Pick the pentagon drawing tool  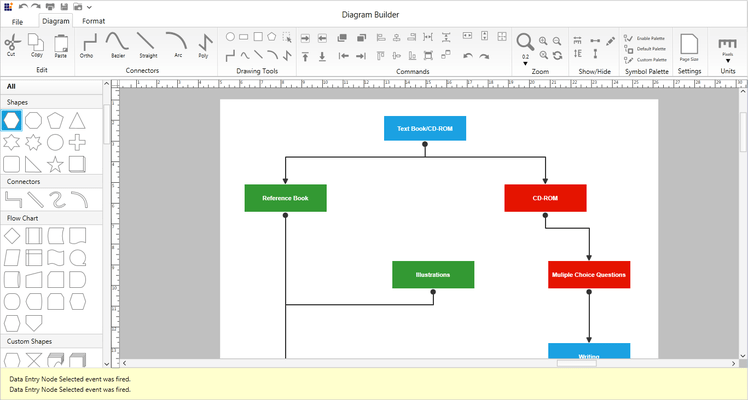coord(271,37)
